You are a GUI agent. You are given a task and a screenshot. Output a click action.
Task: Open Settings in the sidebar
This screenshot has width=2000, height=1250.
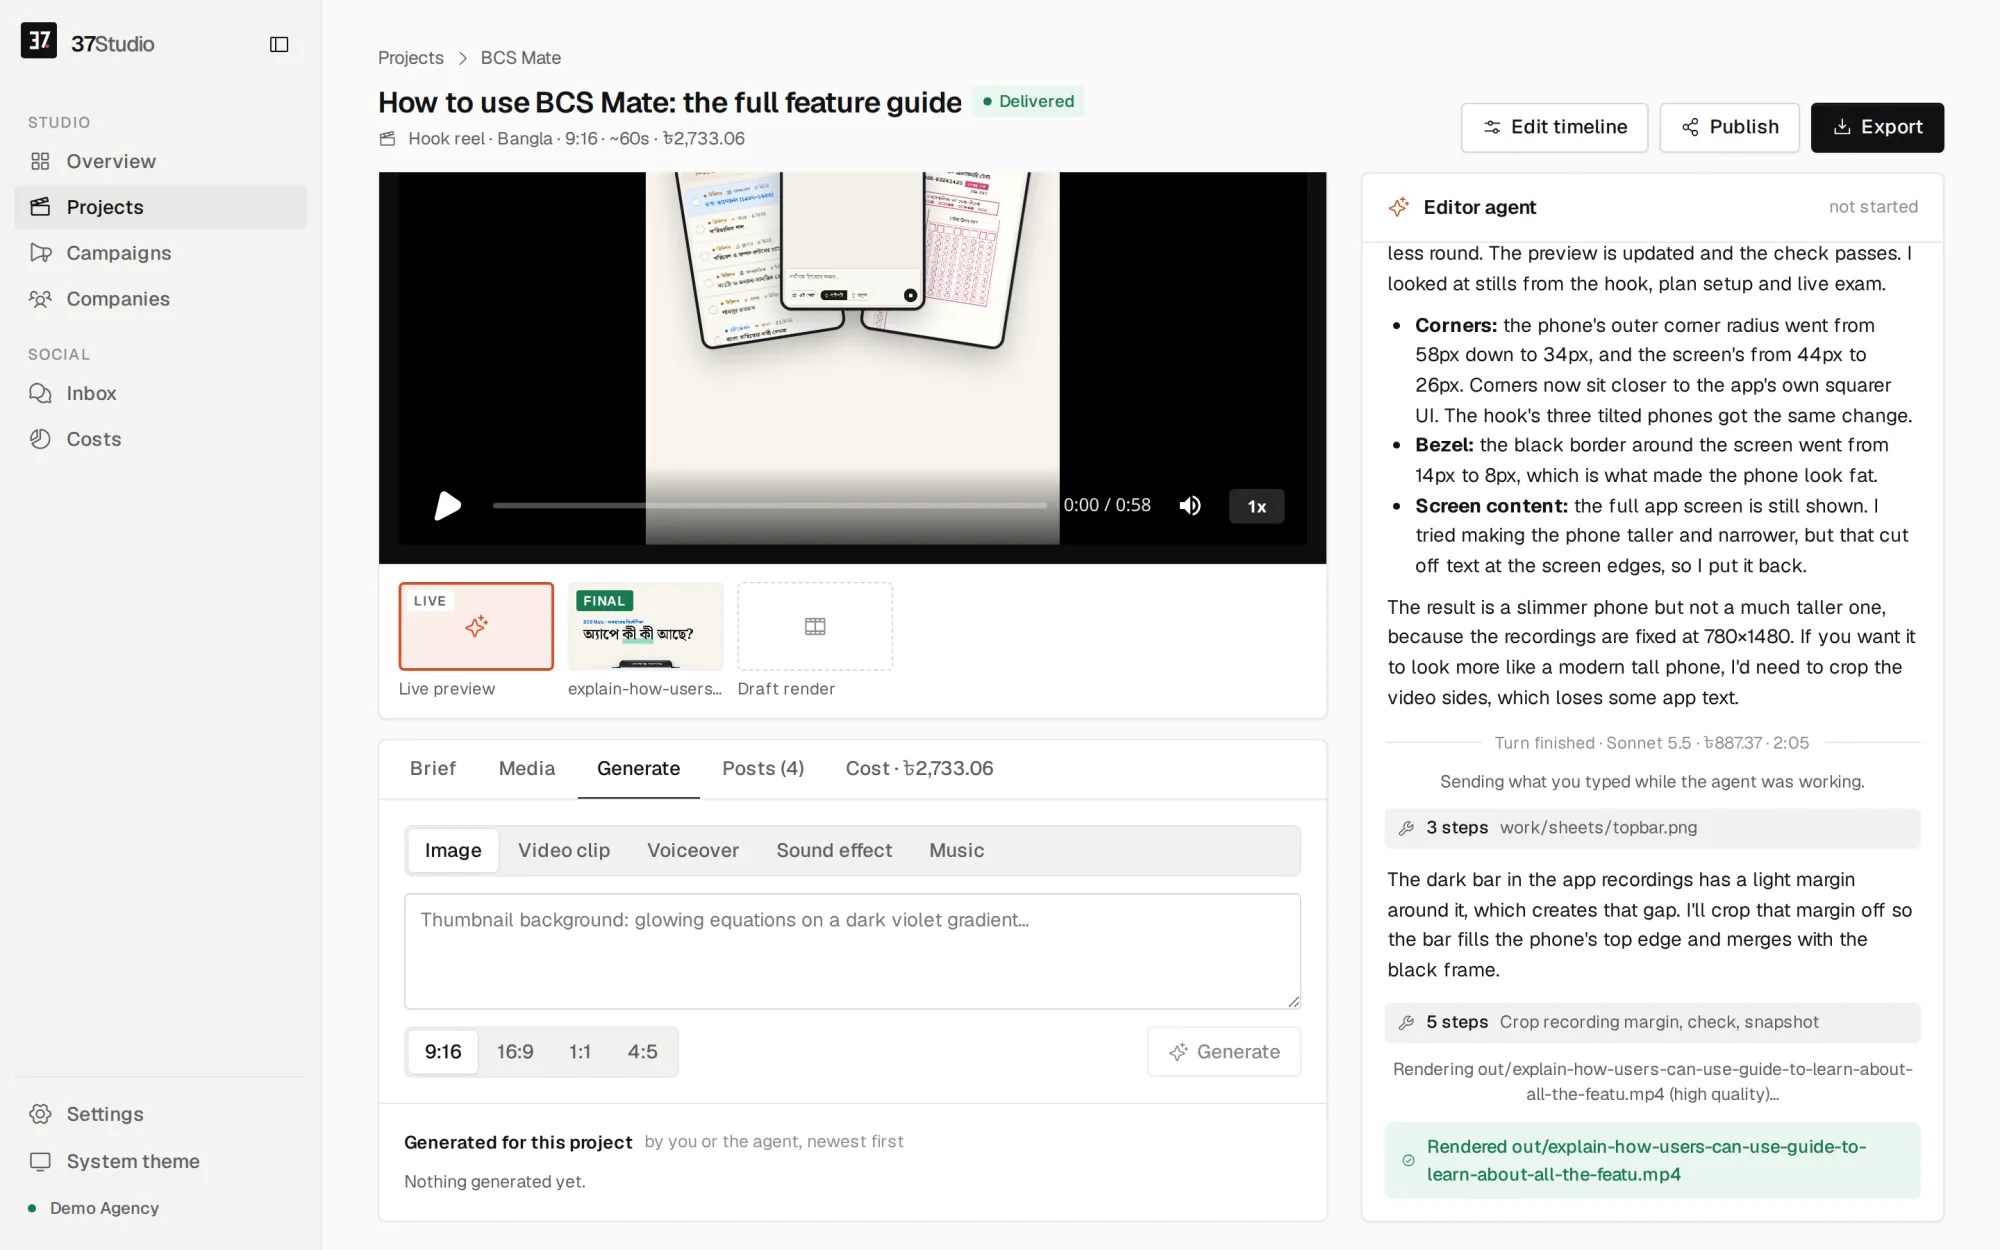pyautogui.click(x=160, y=1114)
